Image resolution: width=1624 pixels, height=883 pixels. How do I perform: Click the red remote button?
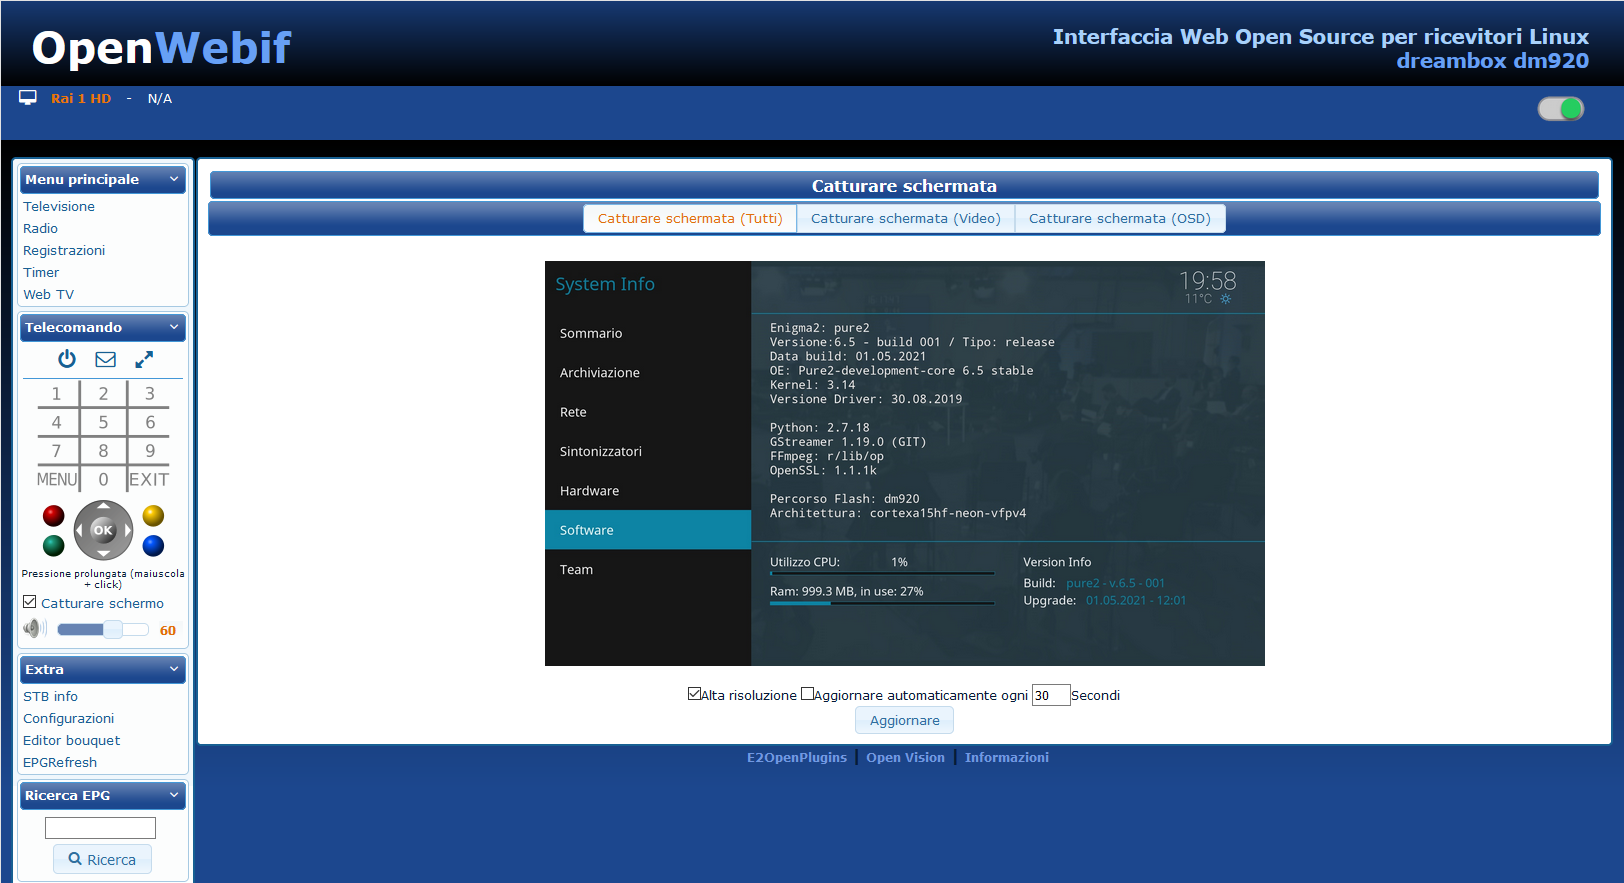[x=54, y=516]
